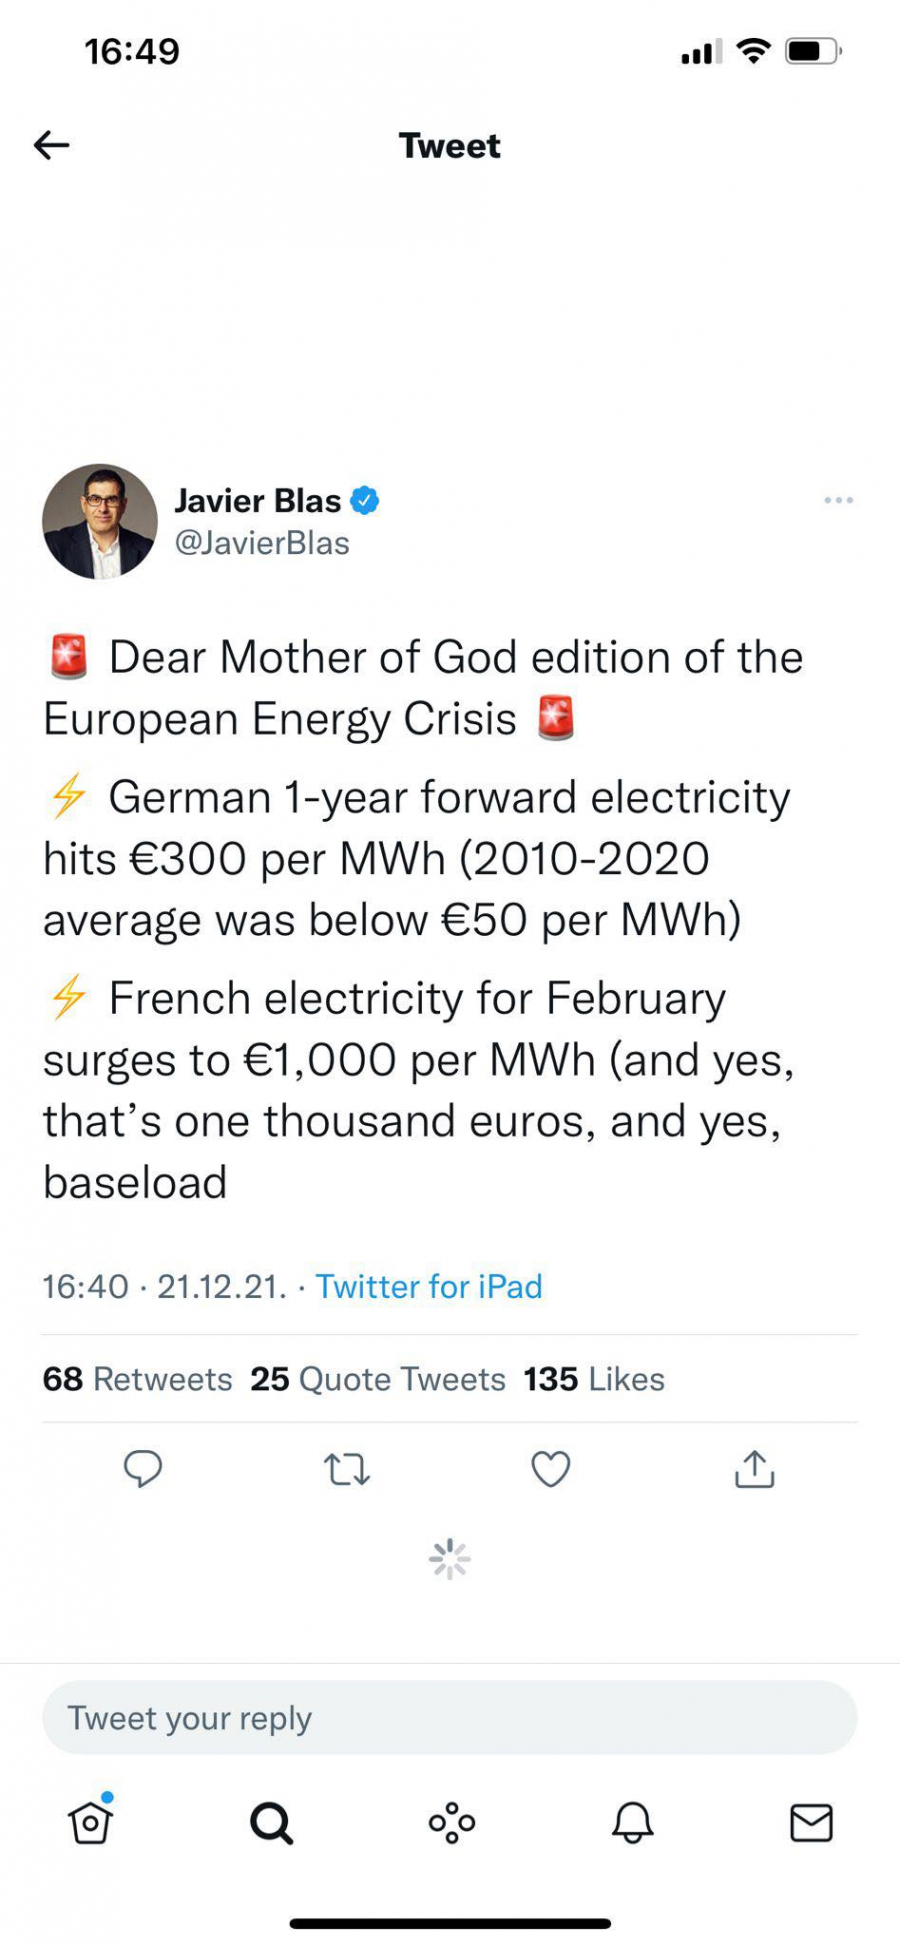The width and height of the screenshot is (900, 1946).
Task: Tap the back arrow icon
Action: pyautogui.click(x=51, y=145)
